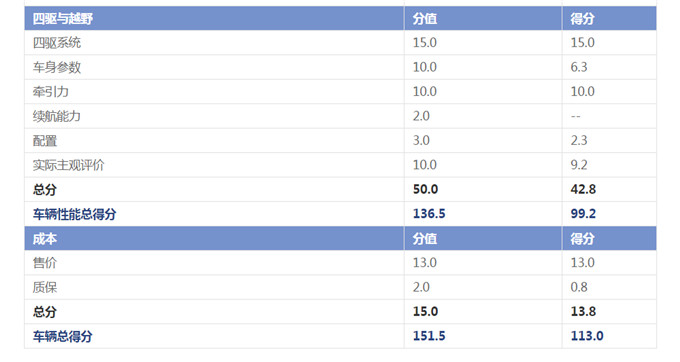Click the 99.2 performance score cell

click(583, 214)
